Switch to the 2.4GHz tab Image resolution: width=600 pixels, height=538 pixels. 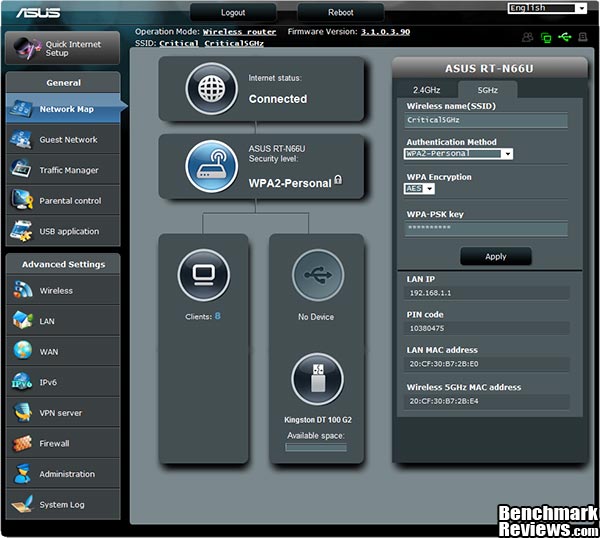(426, 90)
